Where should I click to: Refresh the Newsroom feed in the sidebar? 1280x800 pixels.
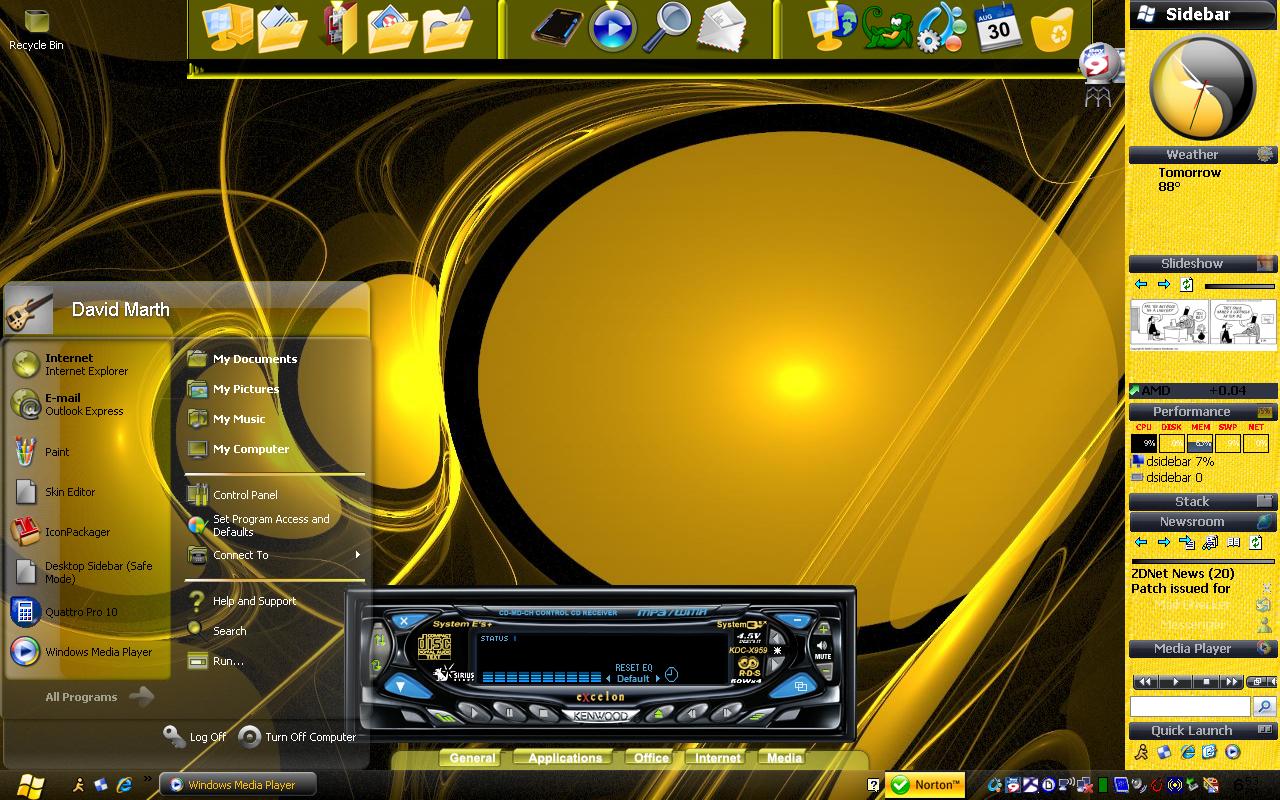pyautogui.click(x=1256, y=542)
